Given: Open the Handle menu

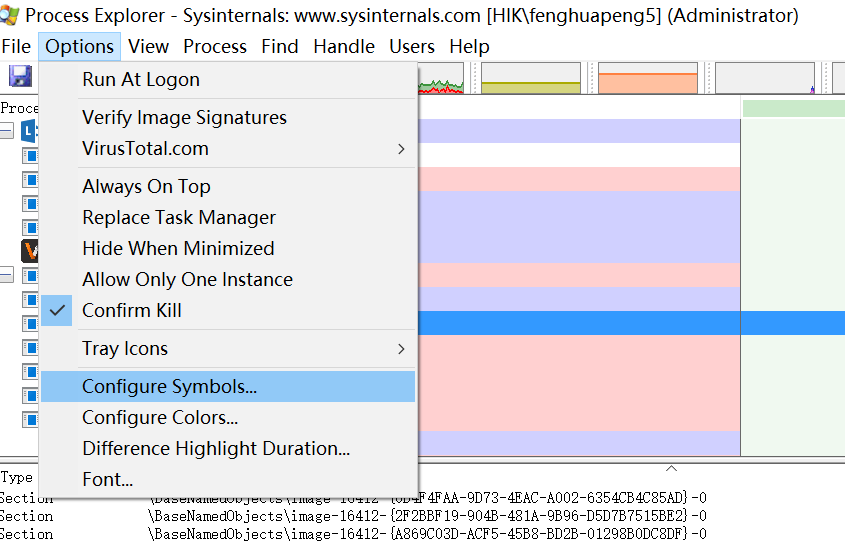Looking at the screenshot, I should pyautogui.click(x=344, y=46).
